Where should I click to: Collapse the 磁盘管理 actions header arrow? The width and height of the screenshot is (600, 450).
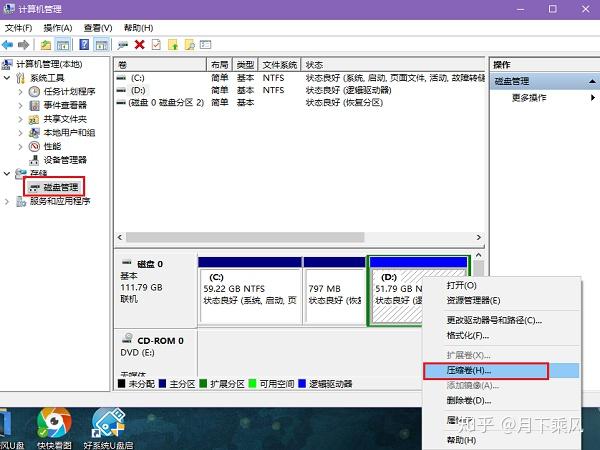tap(592, 81)
